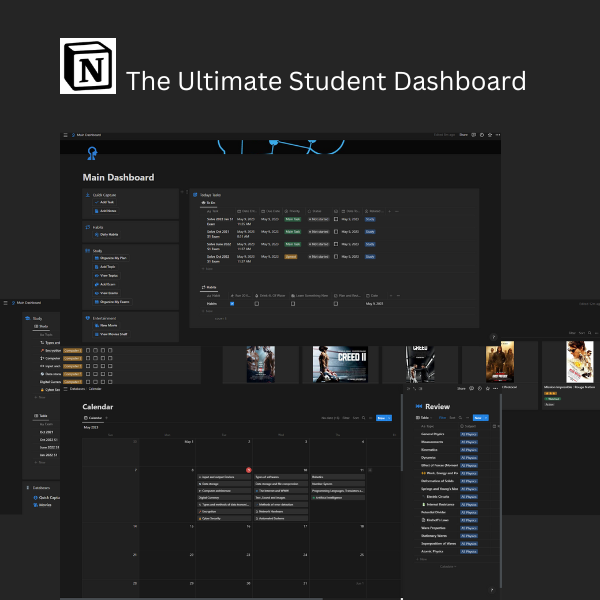Click comments icon in Review panel header
Screen dimensions: 600x600
click(x=471, y=388)
